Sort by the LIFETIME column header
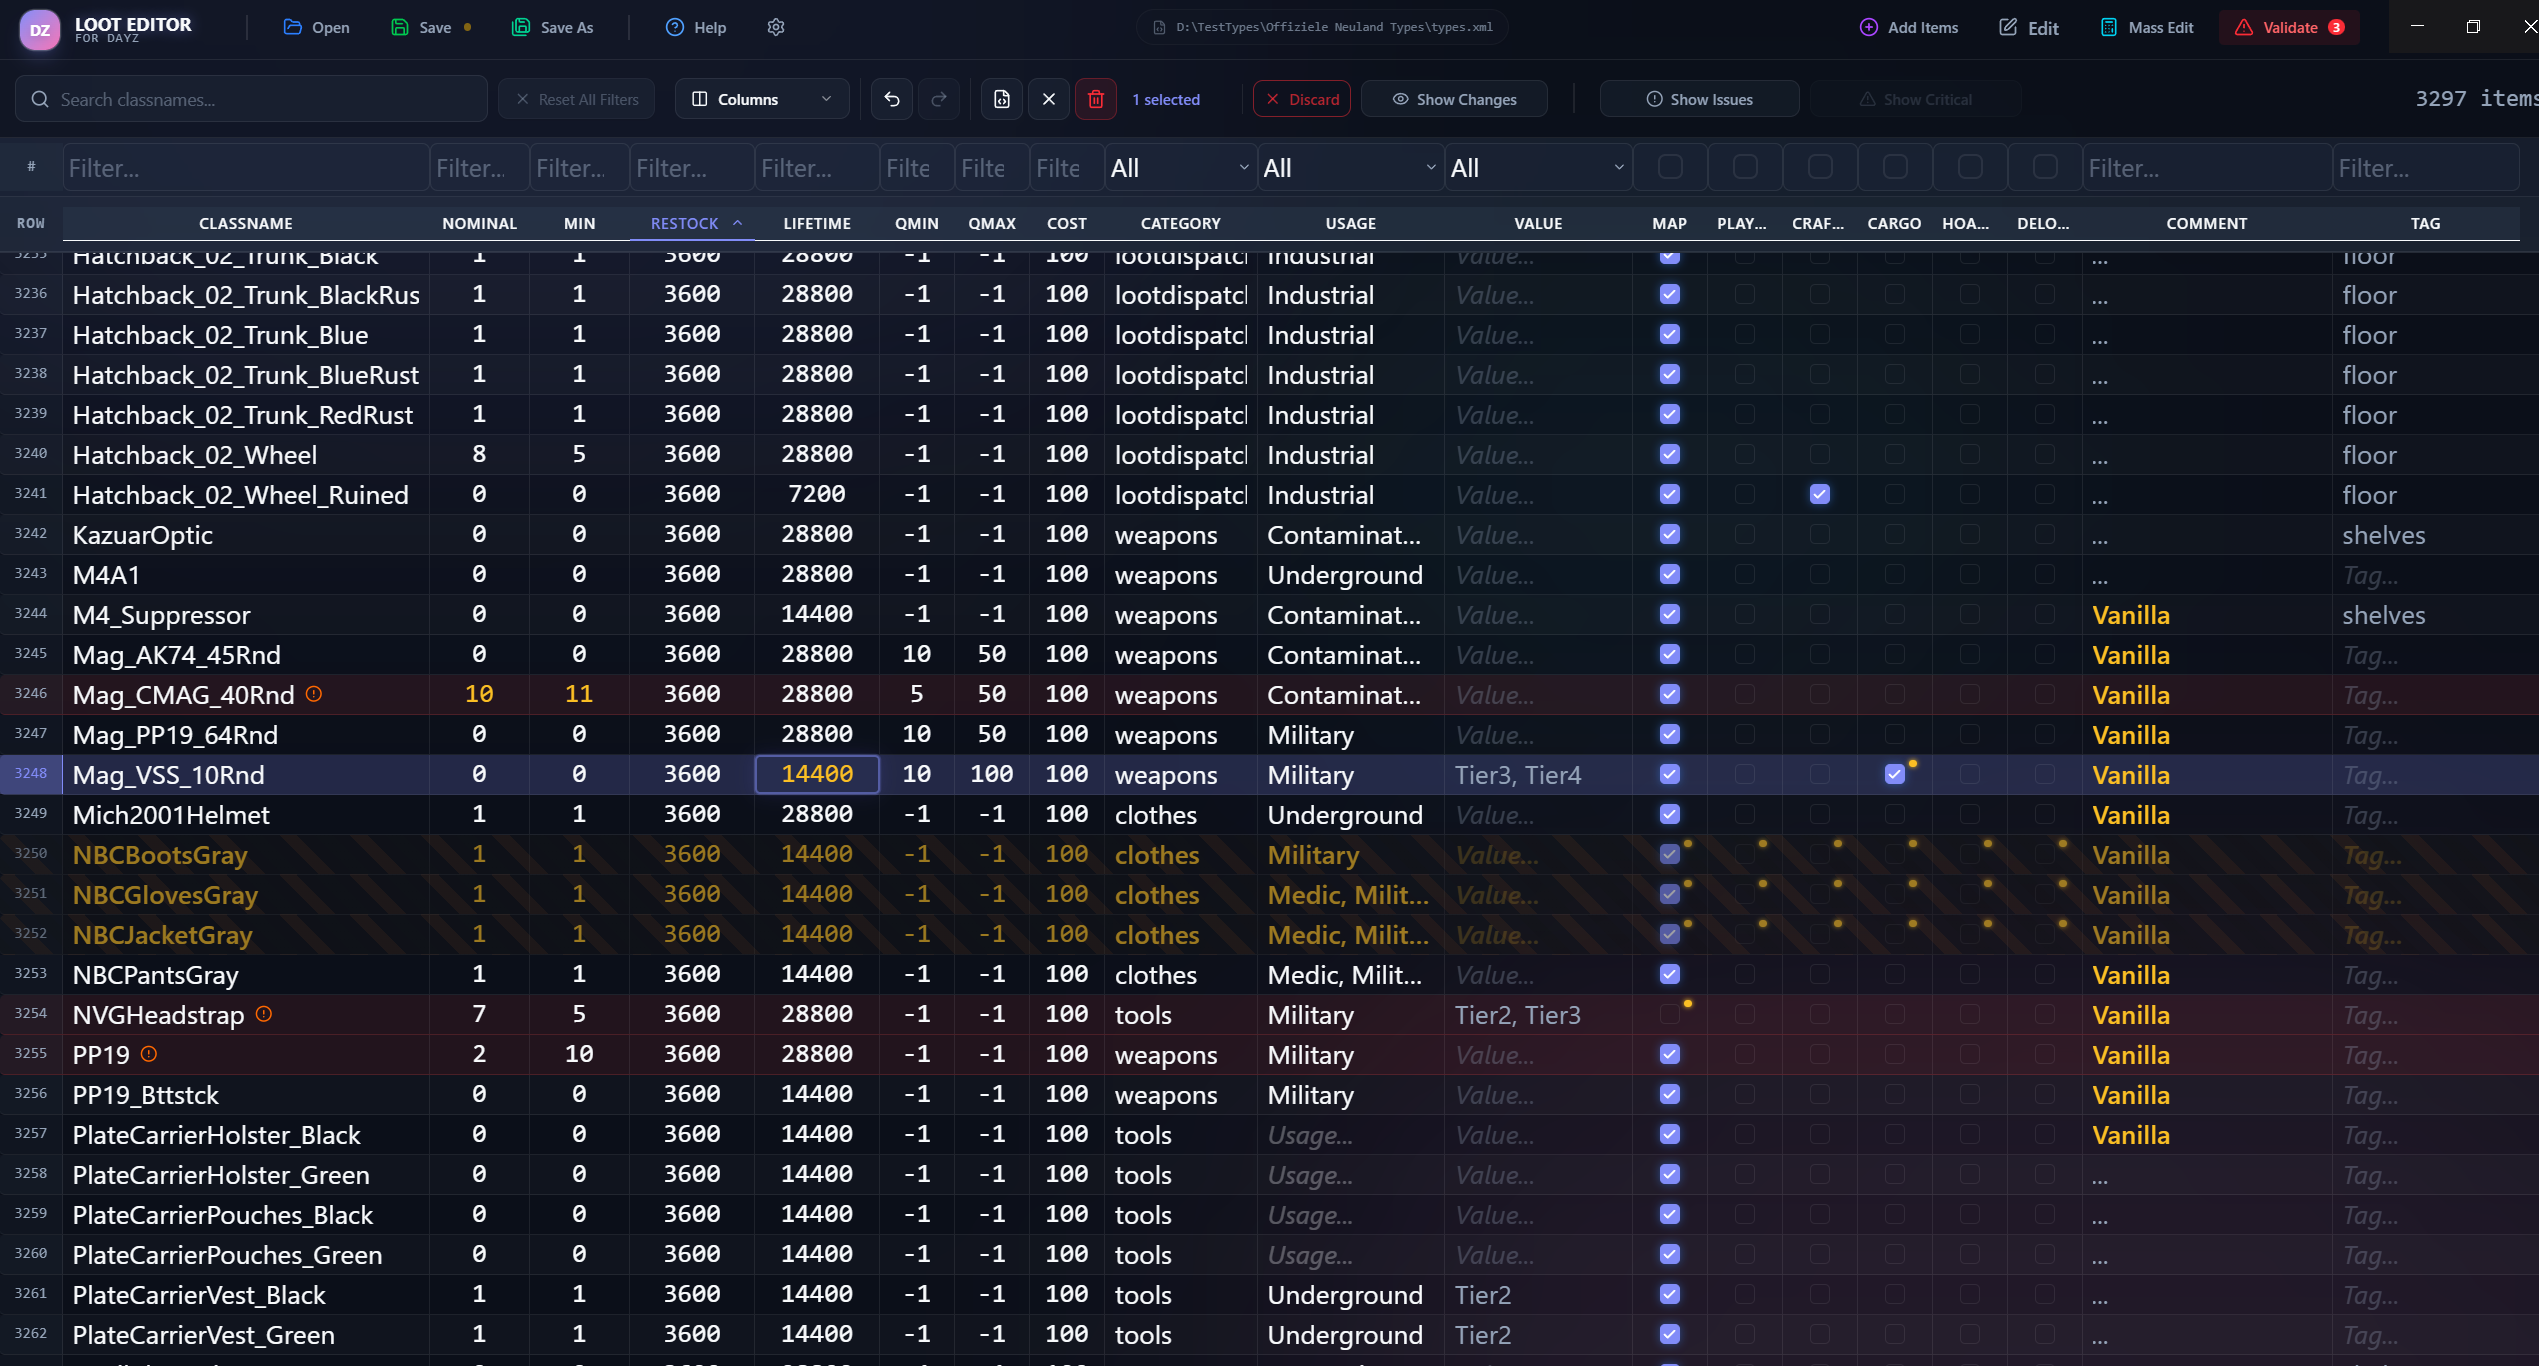Viewport: 2539px width, 1366px height. pyautogui.click(x=816, y=223)
